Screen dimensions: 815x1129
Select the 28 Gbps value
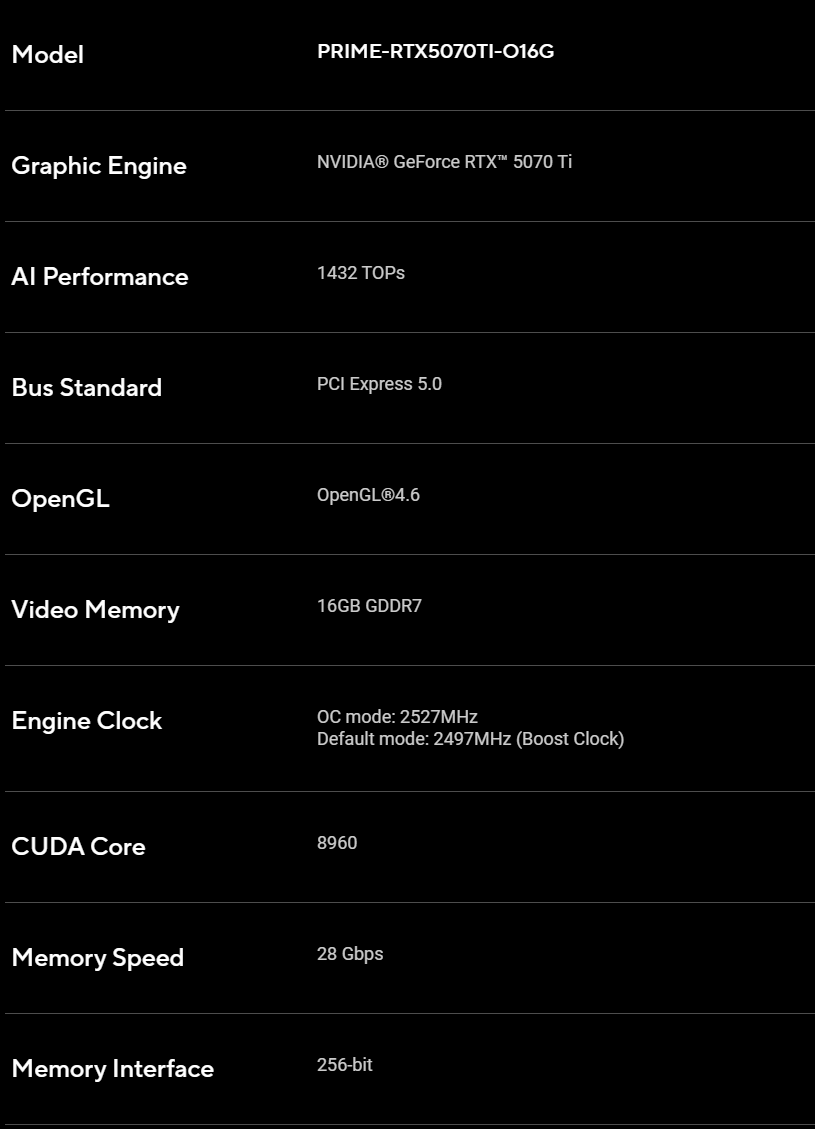click(x=350, y=954)
